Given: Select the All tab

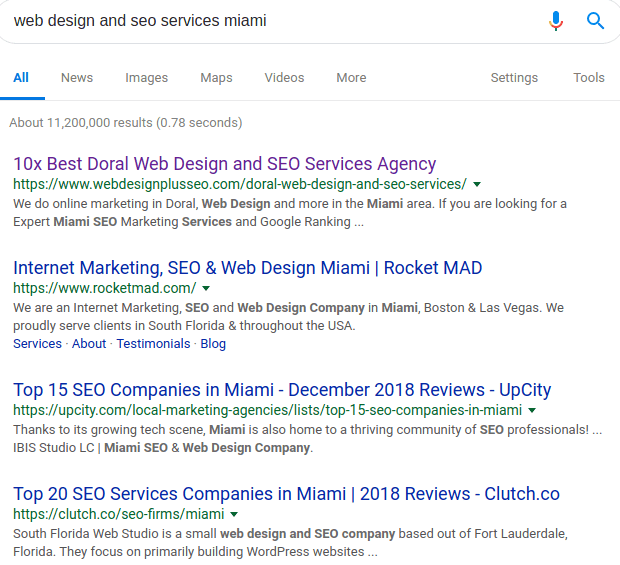Looking at the screenshot, I should [21, 77].
